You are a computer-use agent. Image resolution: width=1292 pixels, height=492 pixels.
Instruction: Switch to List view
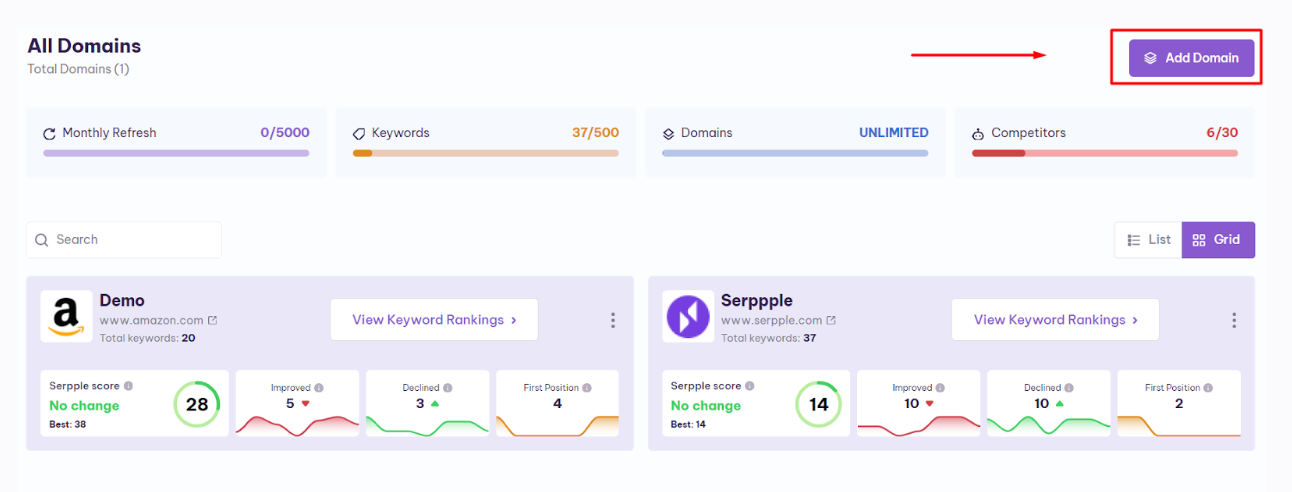pos(1148,240)
